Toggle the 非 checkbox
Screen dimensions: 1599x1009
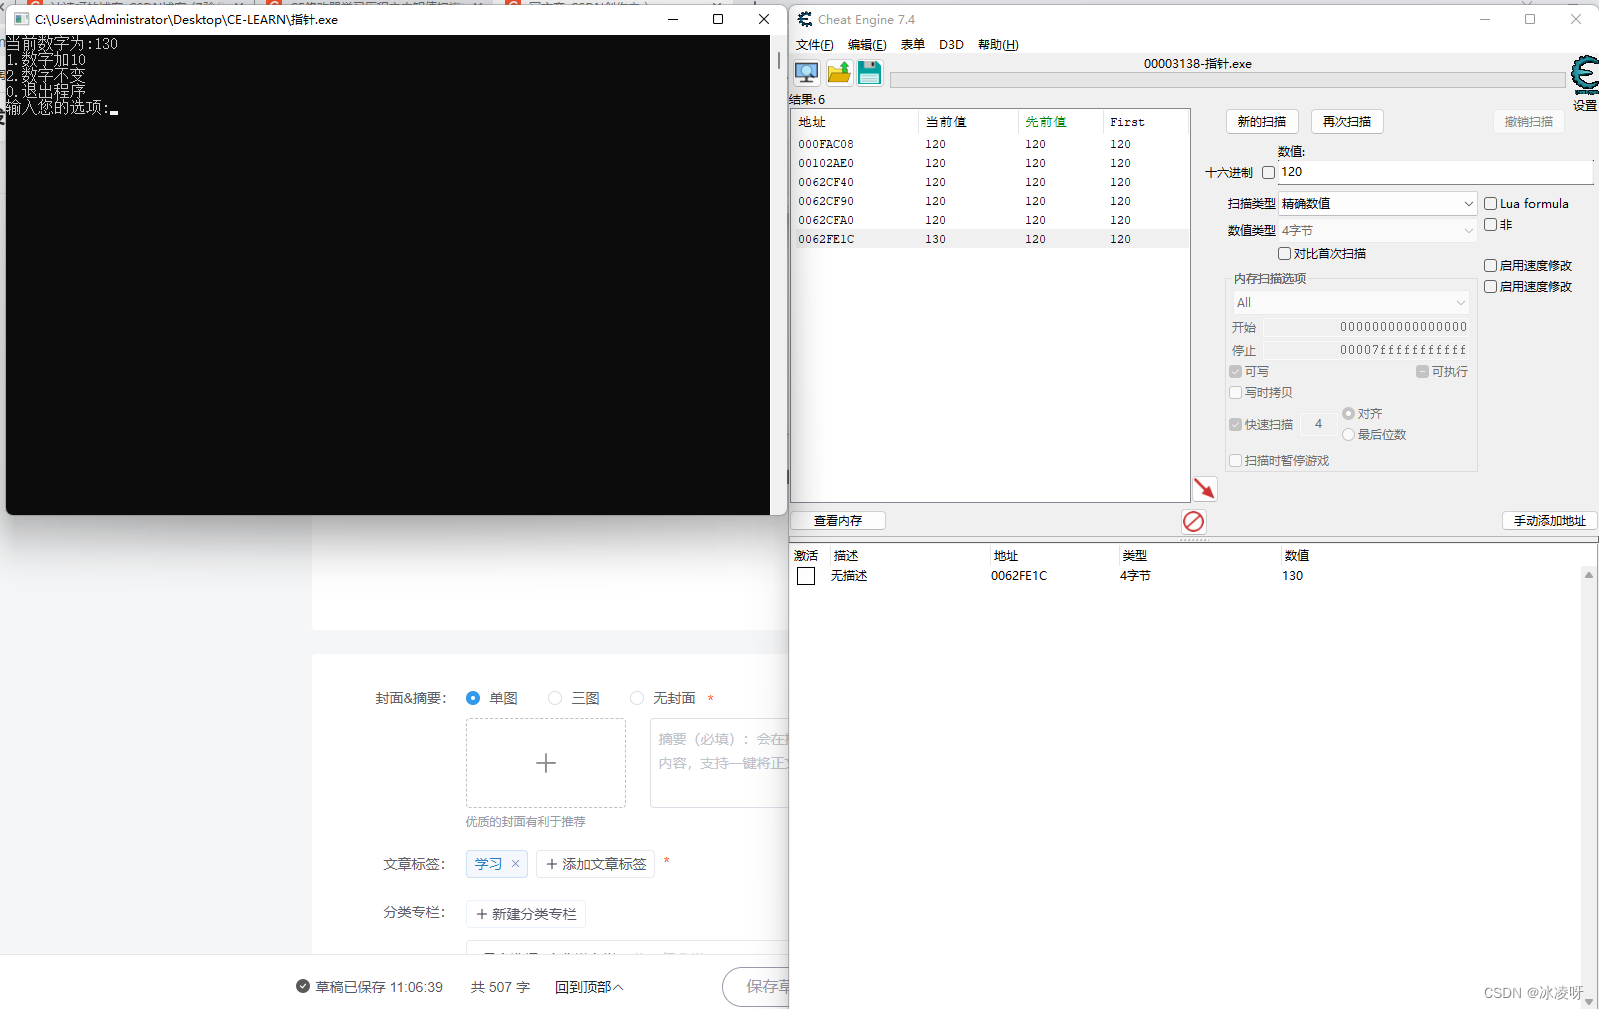[1490, 225]
